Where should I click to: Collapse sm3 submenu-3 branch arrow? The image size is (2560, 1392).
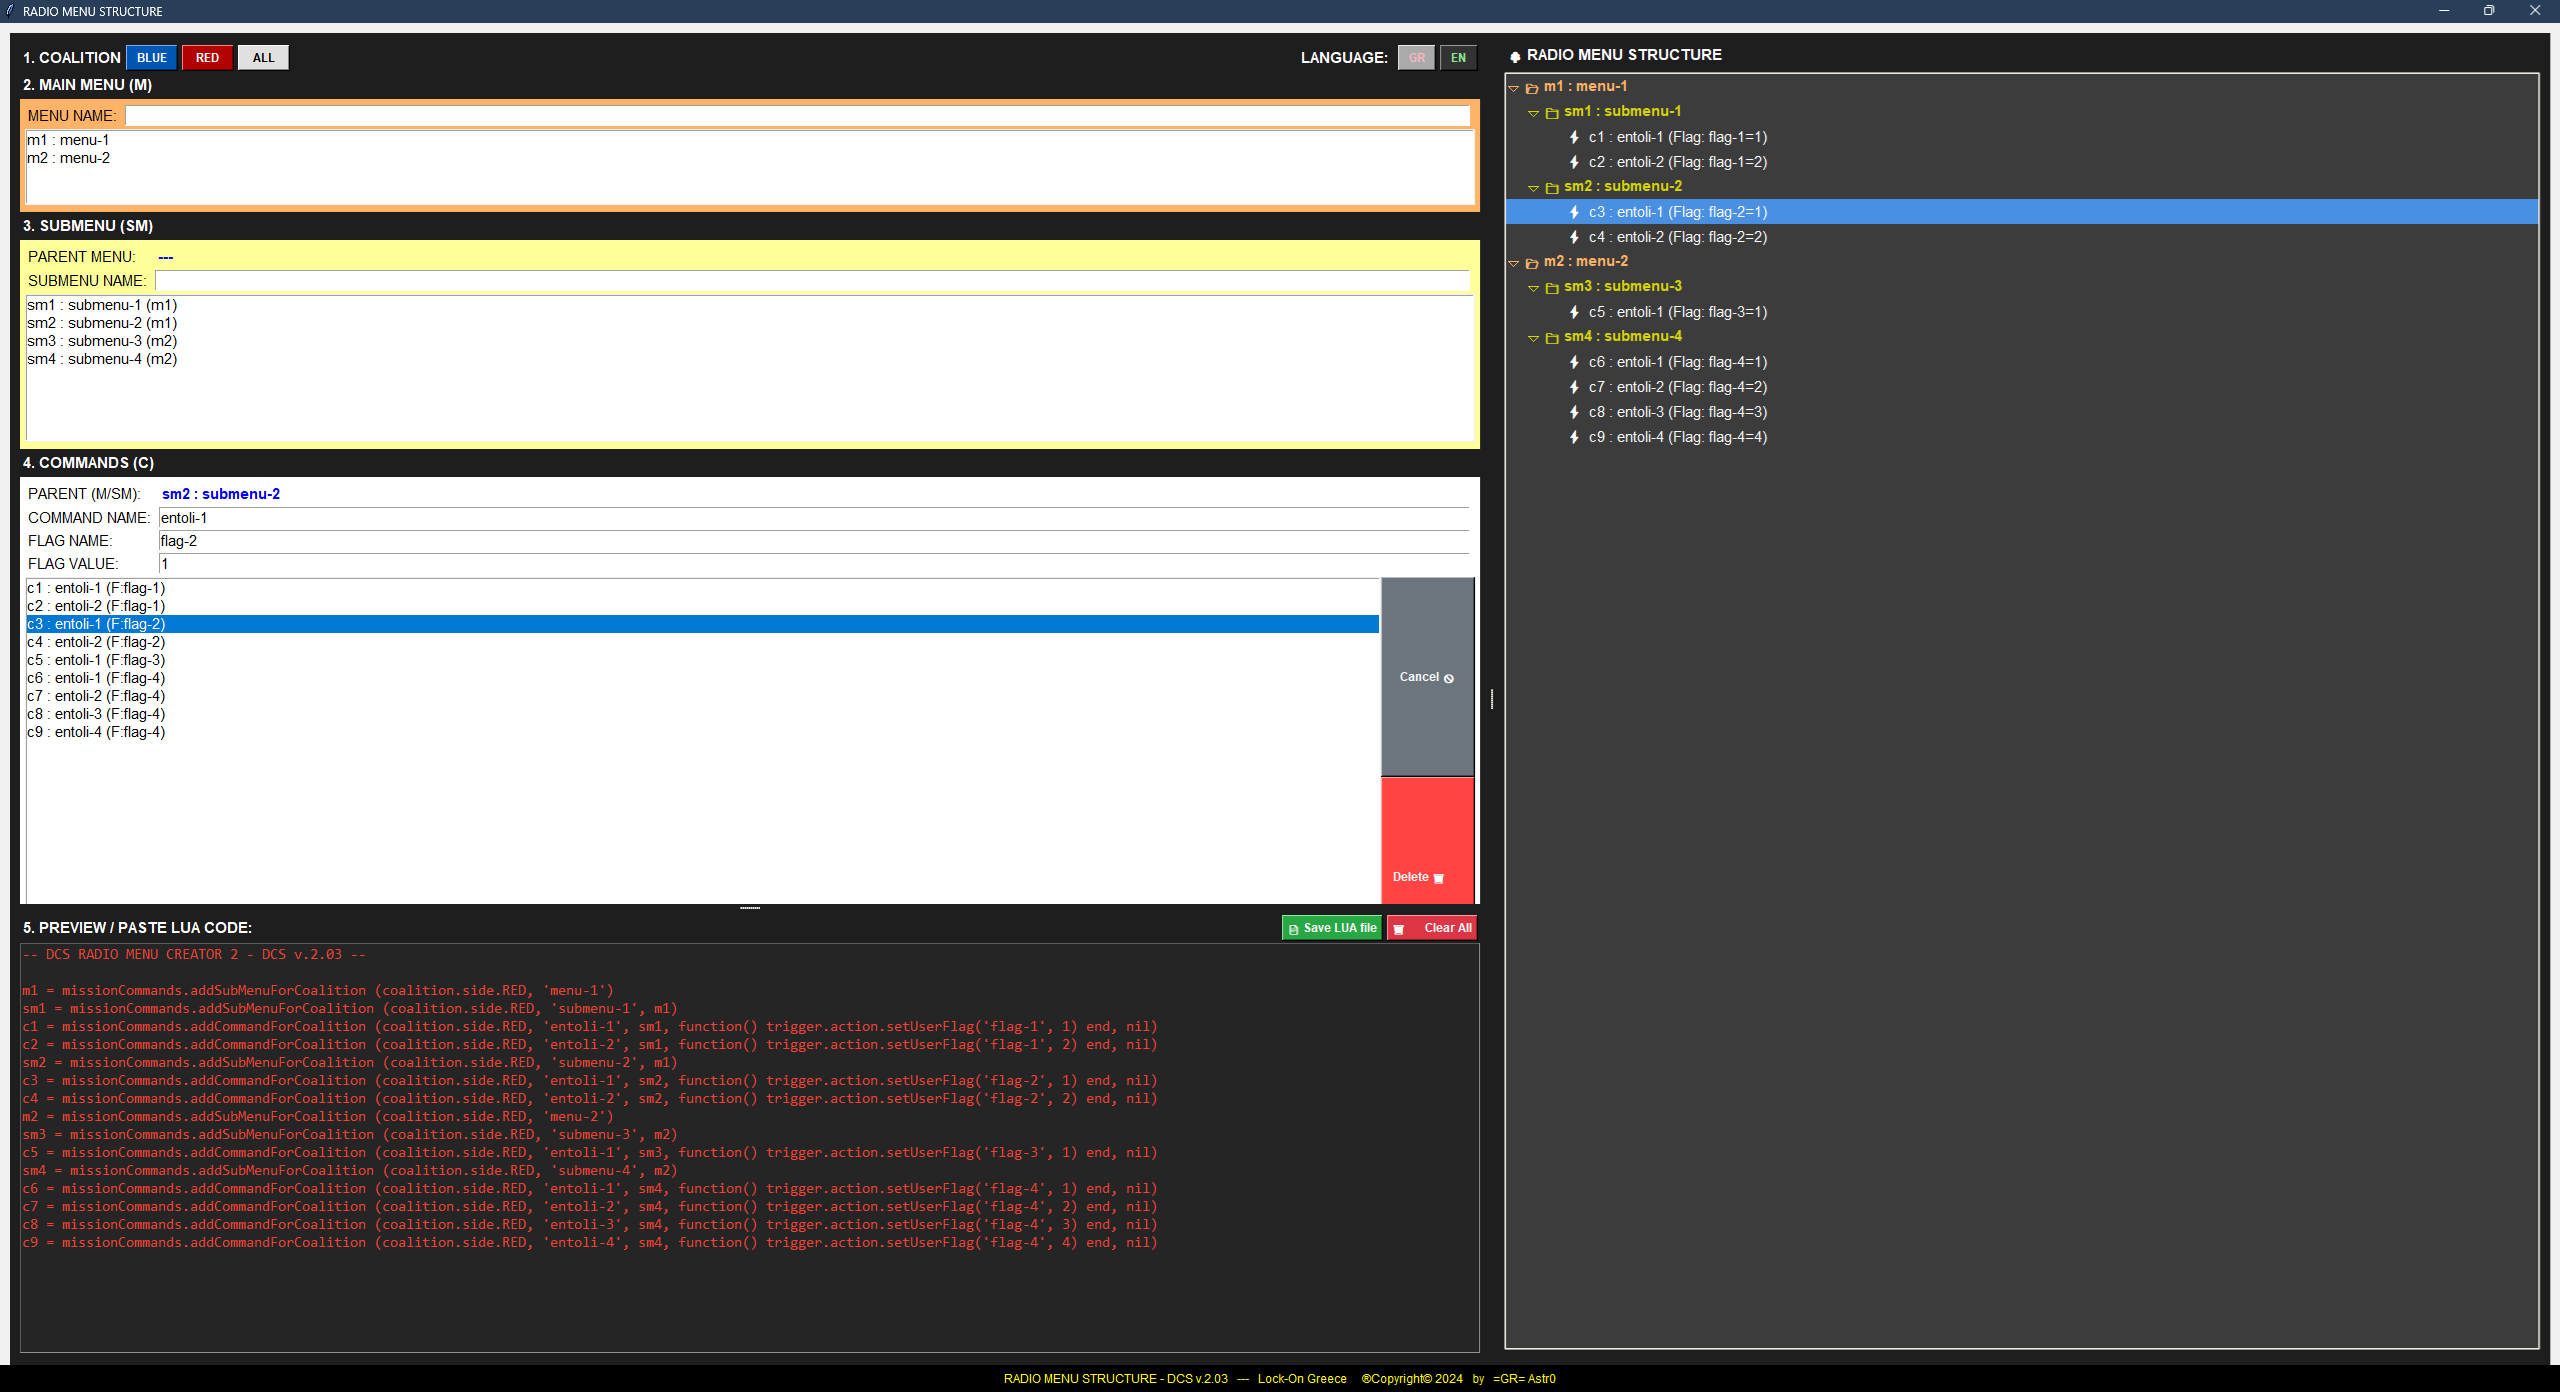(x=1533, y=288)
